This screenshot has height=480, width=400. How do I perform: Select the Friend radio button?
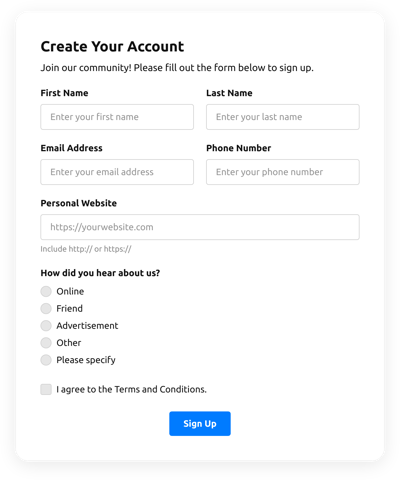coord(46,308)
